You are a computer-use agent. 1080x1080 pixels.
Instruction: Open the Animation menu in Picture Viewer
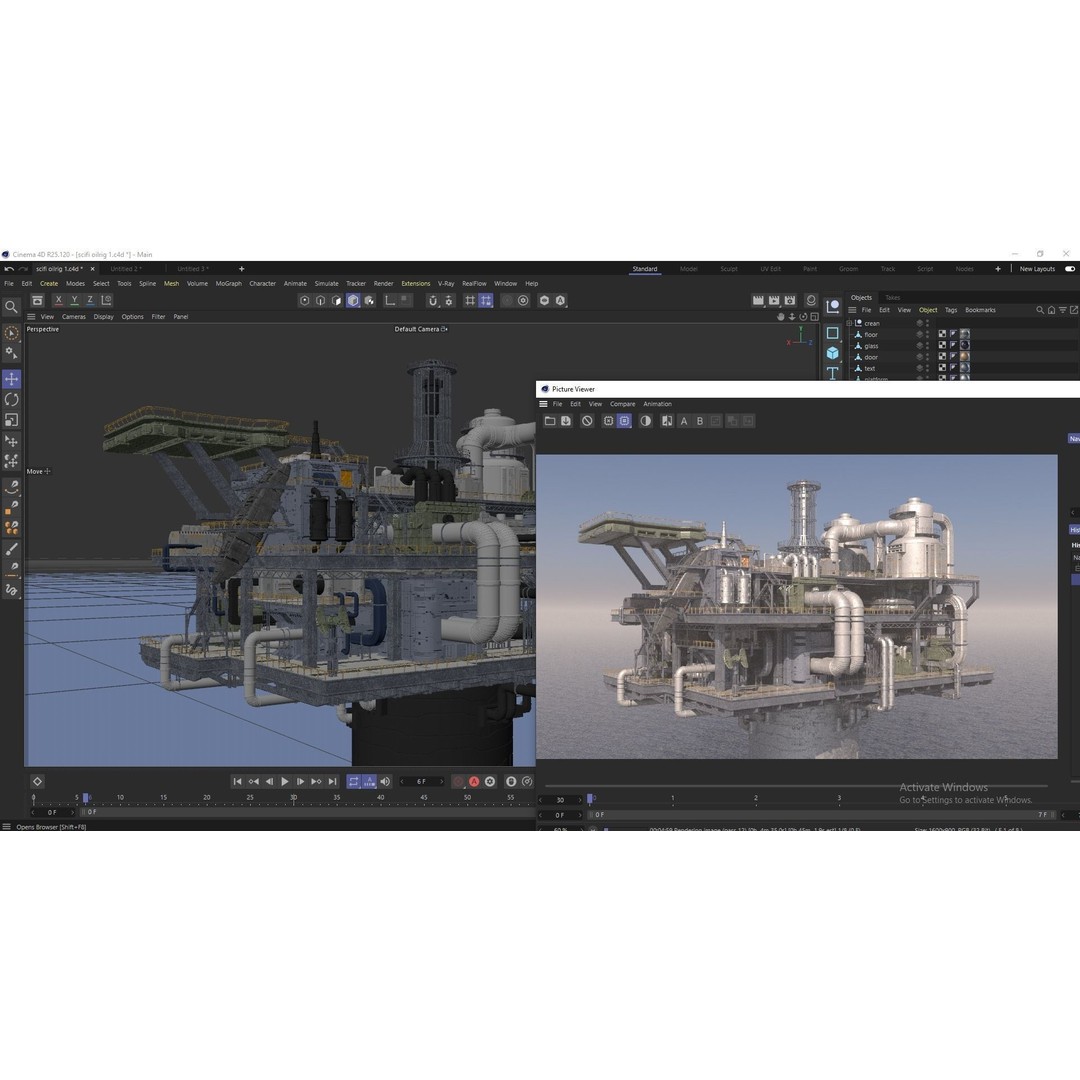pyautogui.click(x=658, y=404)
